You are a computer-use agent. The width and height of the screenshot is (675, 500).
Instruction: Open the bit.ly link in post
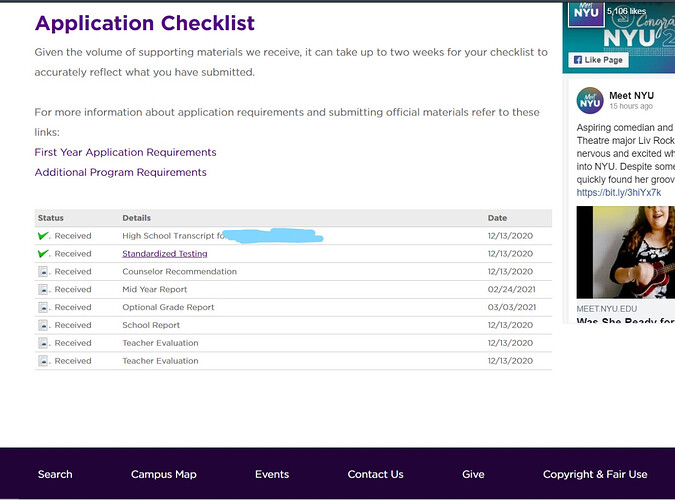pyautogui.click(x=618, y=192)
